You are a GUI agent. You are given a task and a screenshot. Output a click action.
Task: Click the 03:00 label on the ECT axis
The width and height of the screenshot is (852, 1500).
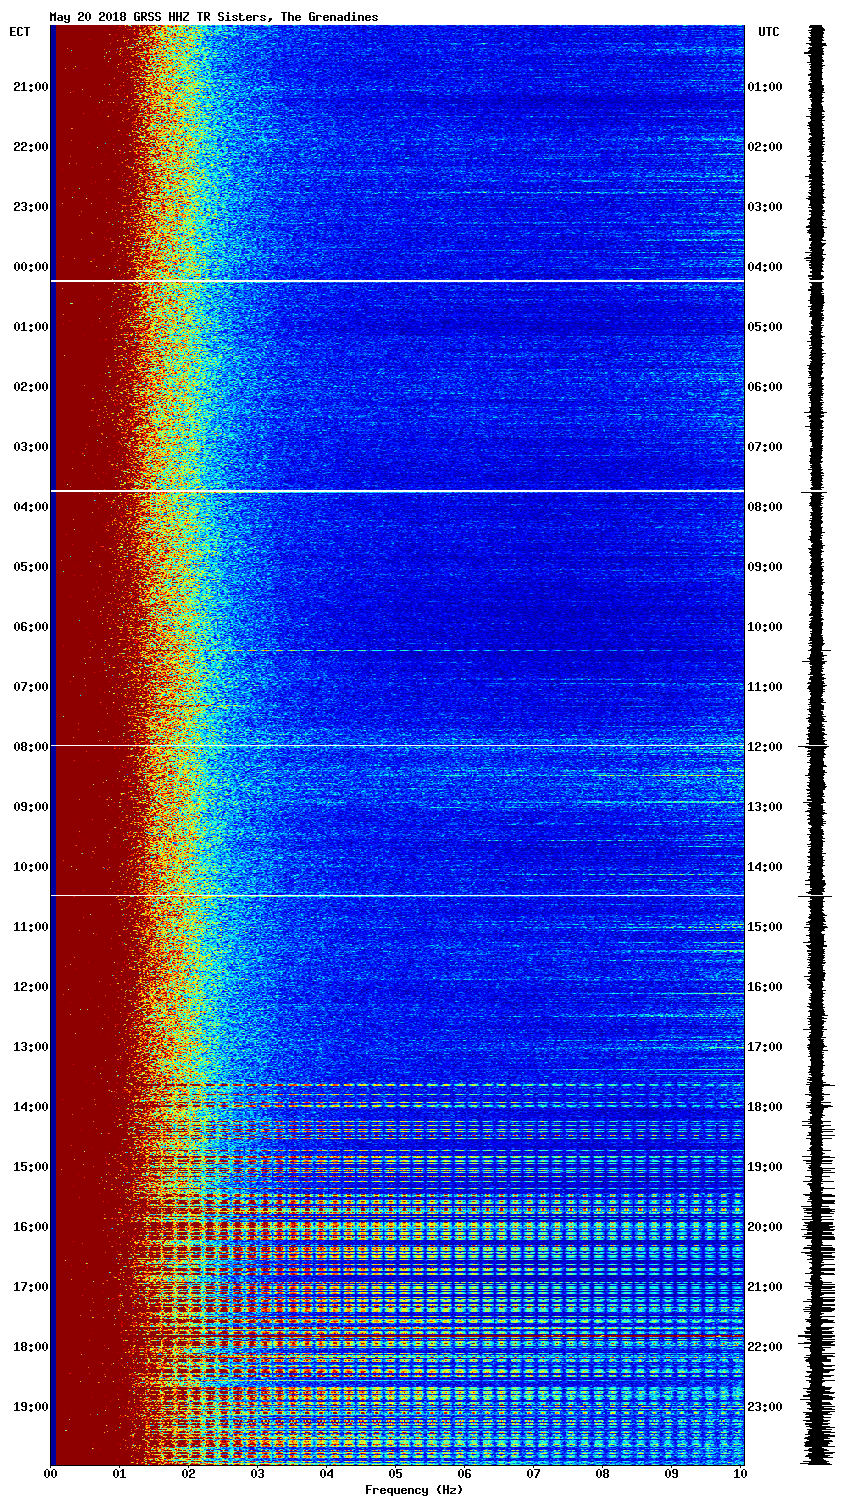tap(30, 447)
